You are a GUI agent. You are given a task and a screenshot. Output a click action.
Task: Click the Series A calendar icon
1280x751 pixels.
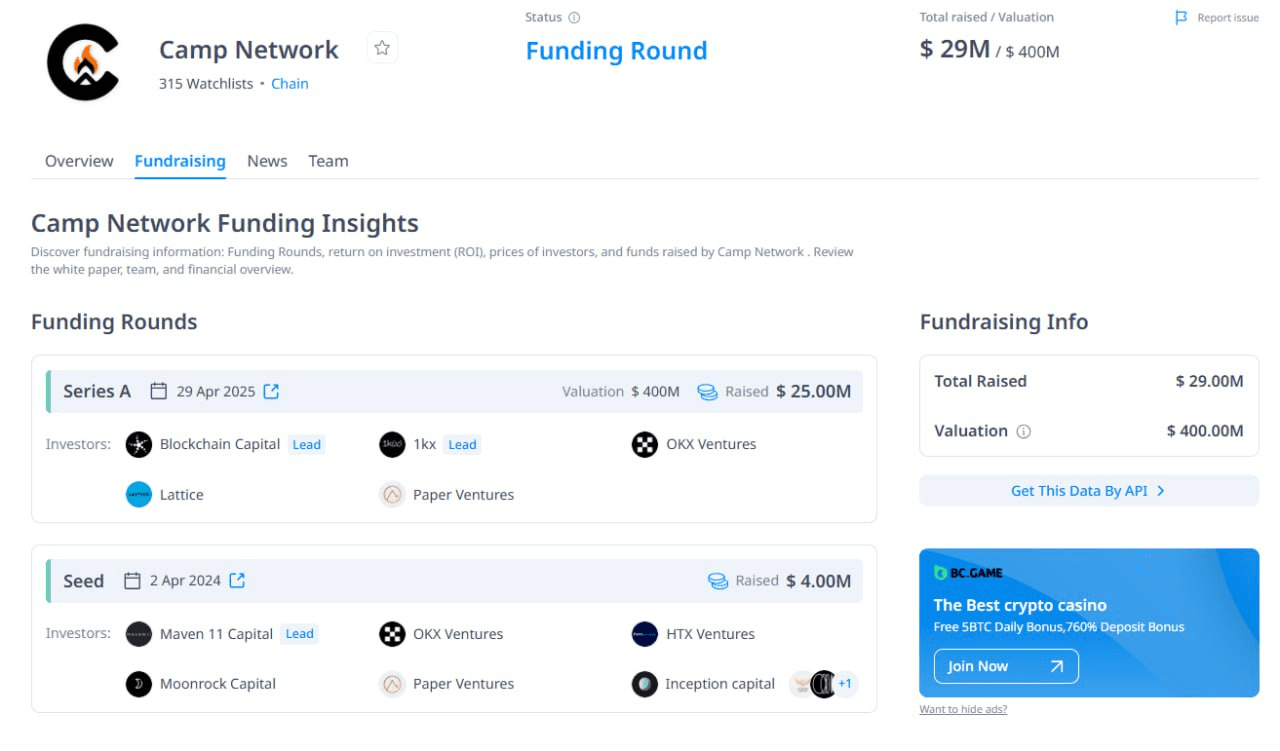[158, 391]
